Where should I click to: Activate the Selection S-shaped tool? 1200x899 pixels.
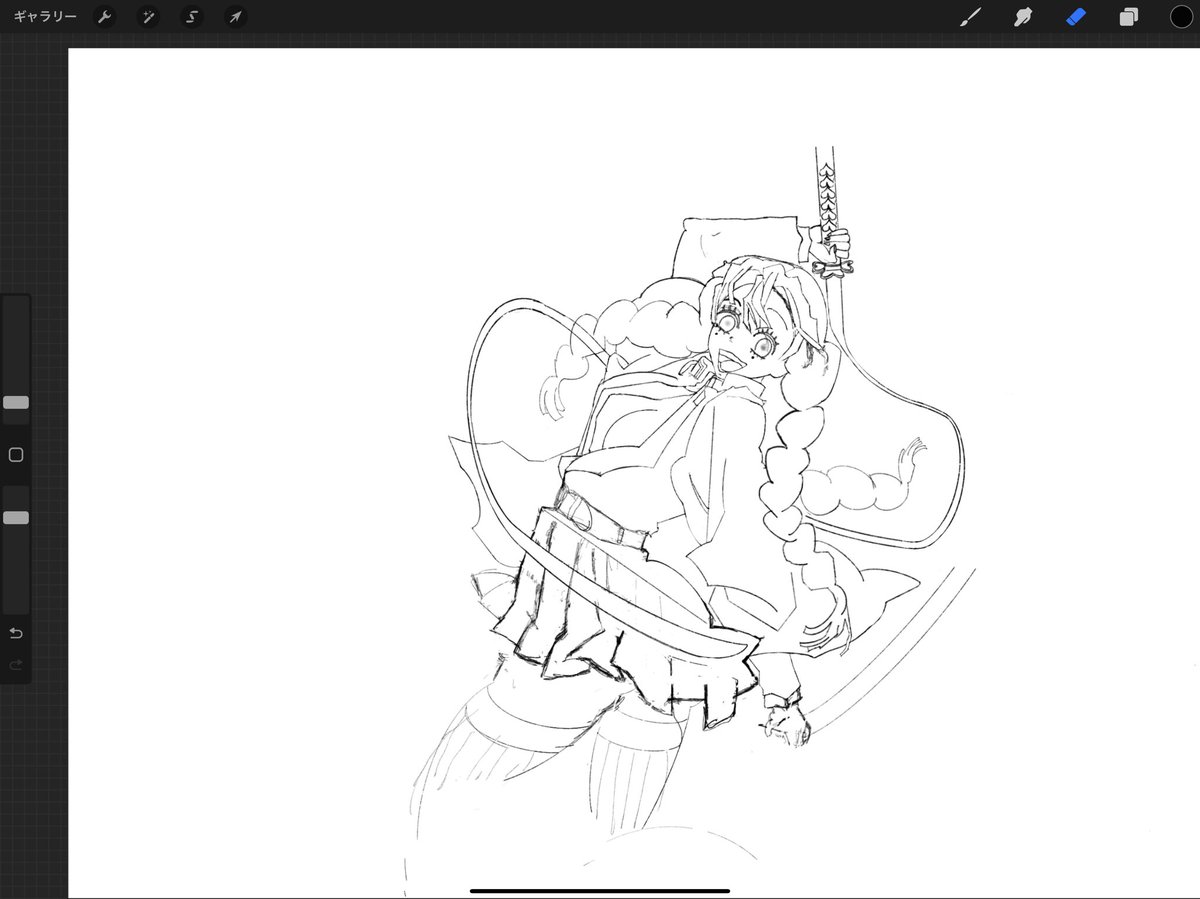tap(192, 17)
